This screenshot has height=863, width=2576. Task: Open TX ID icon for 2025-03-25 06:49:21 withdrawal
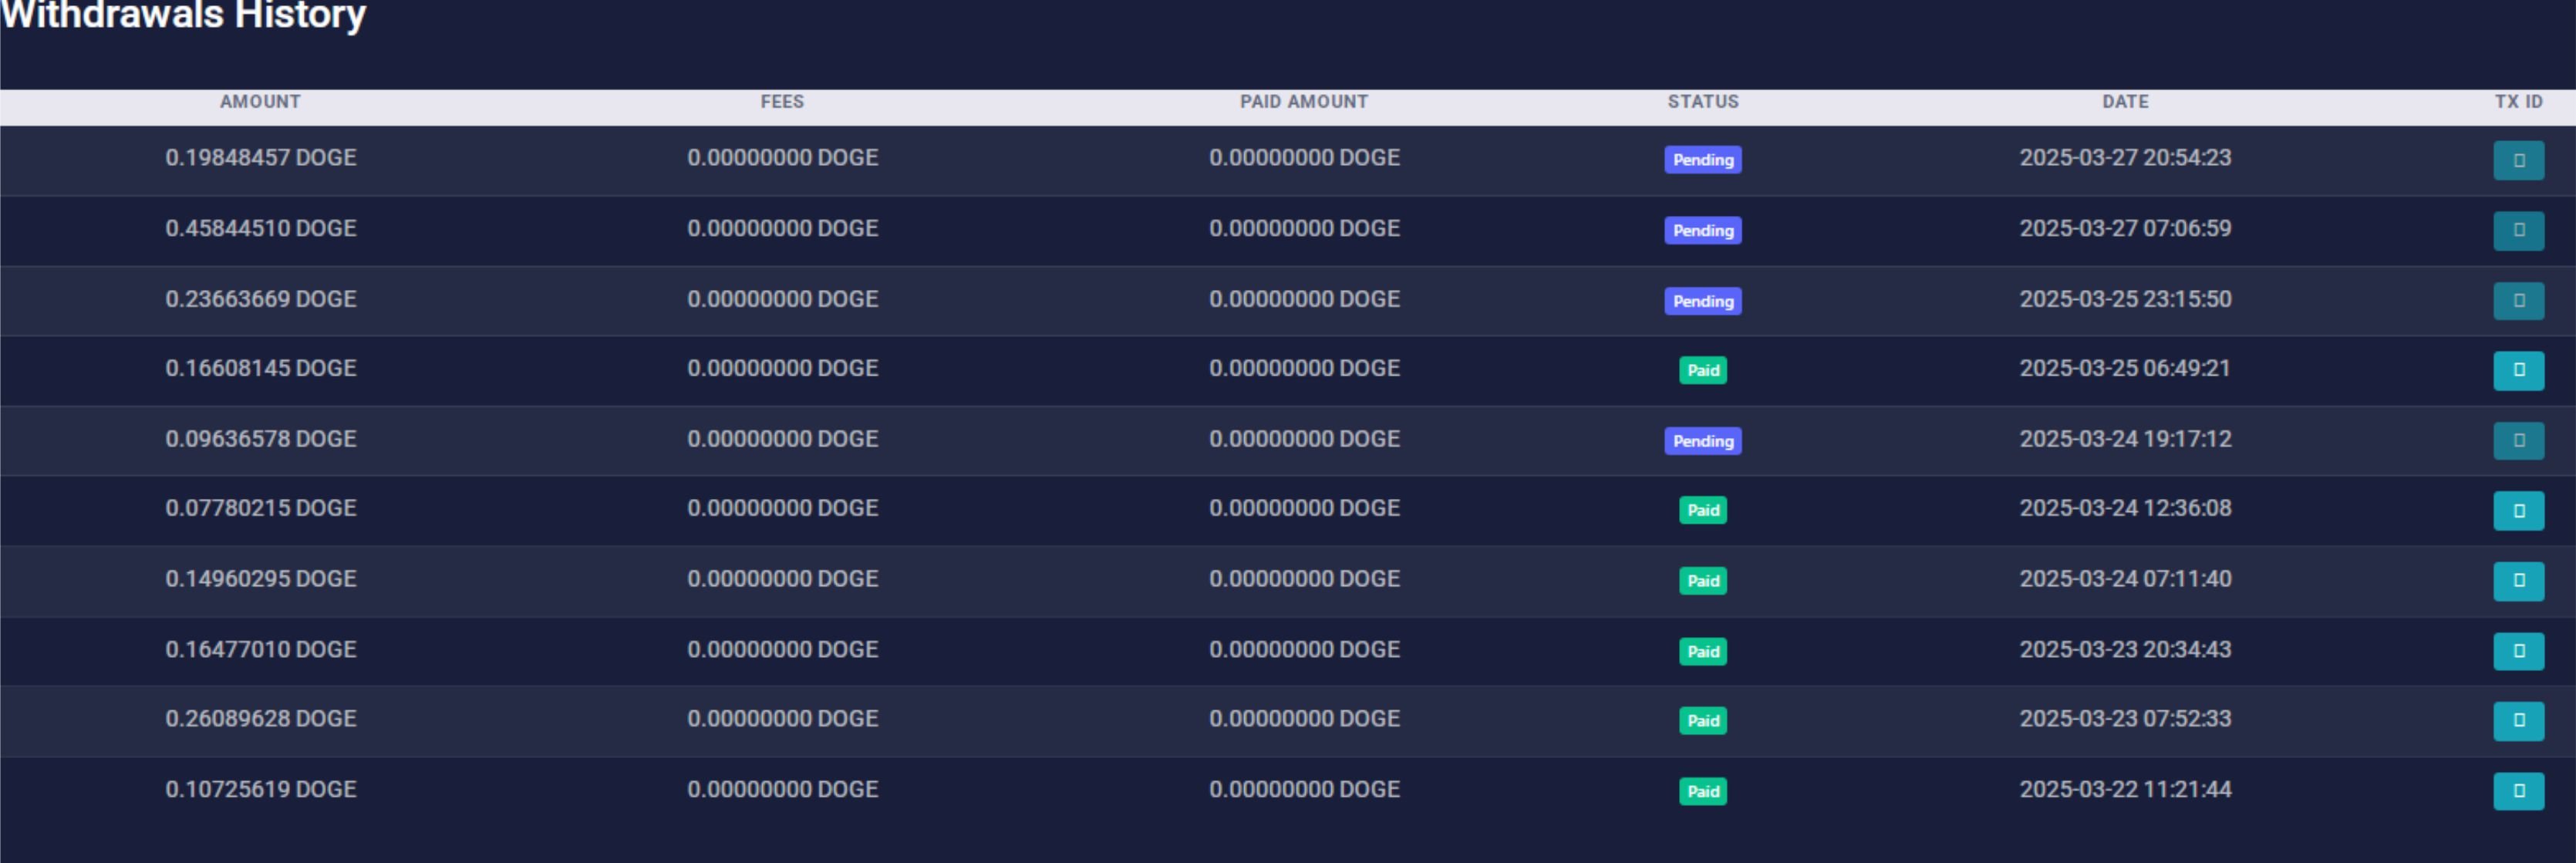click(2518, 370)
